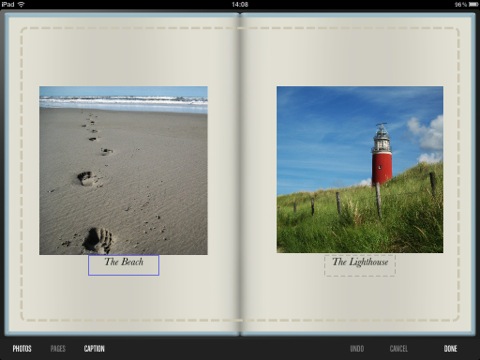Edit the "The Beach" caption field
This screenshot has width=480, height=360.
(x=124, y=265)
